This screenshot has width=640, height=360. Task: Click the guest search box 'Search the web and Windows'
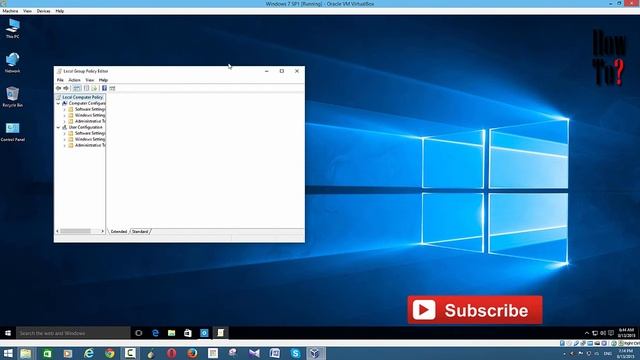click(x=73, y=333)
